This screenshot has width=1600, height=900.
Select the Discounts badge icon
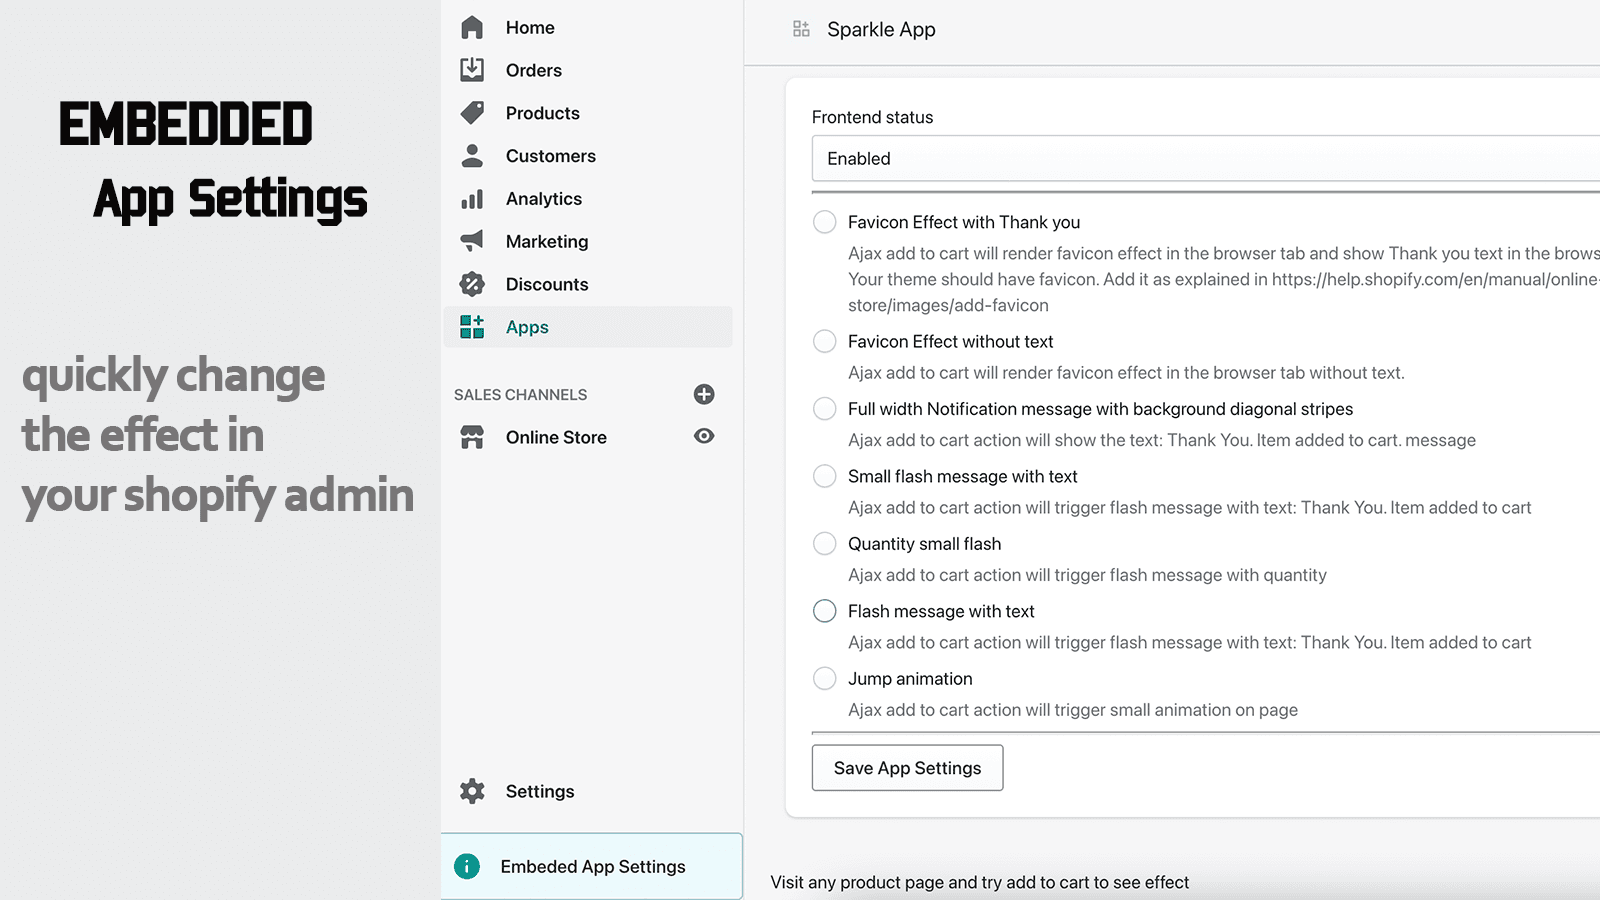pos(471,284)
